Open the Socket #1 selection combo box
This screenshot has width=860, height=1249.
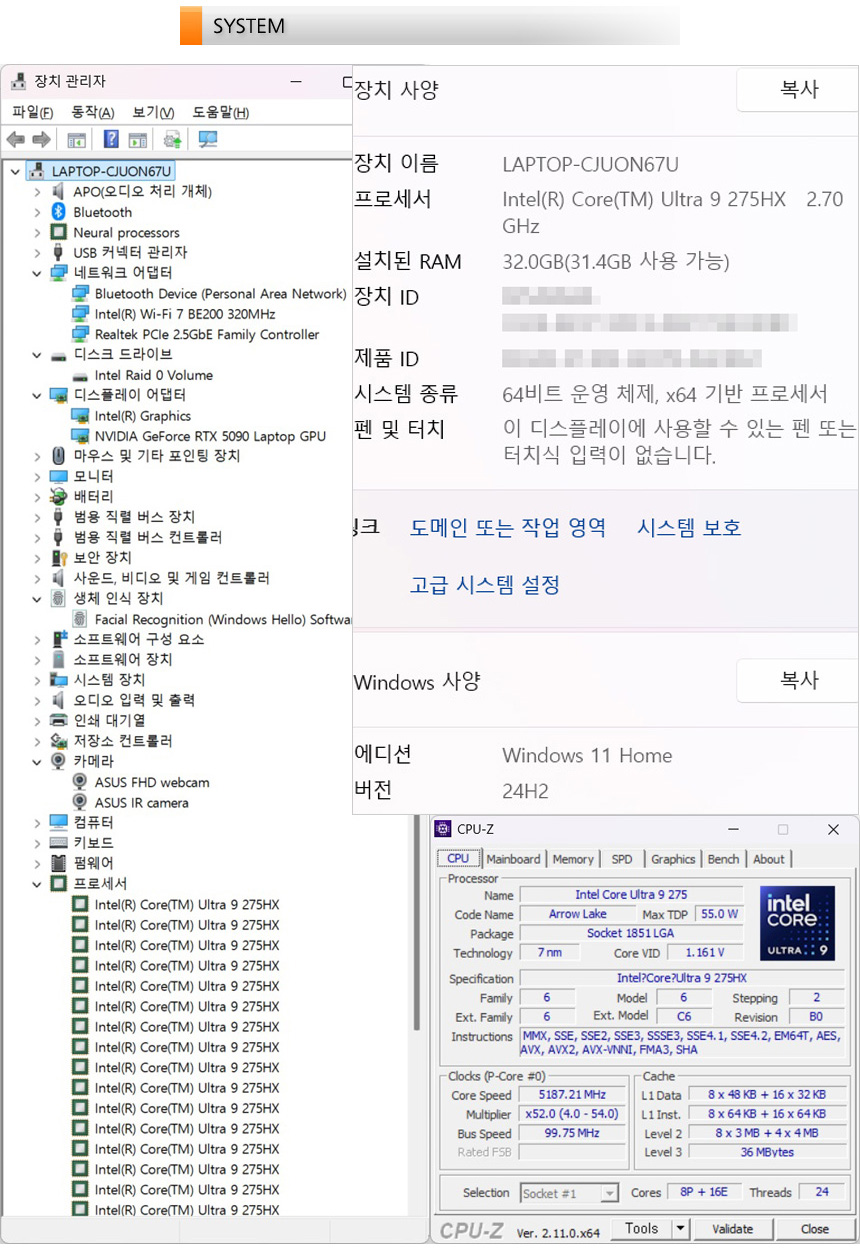(x=569, y=1193)
